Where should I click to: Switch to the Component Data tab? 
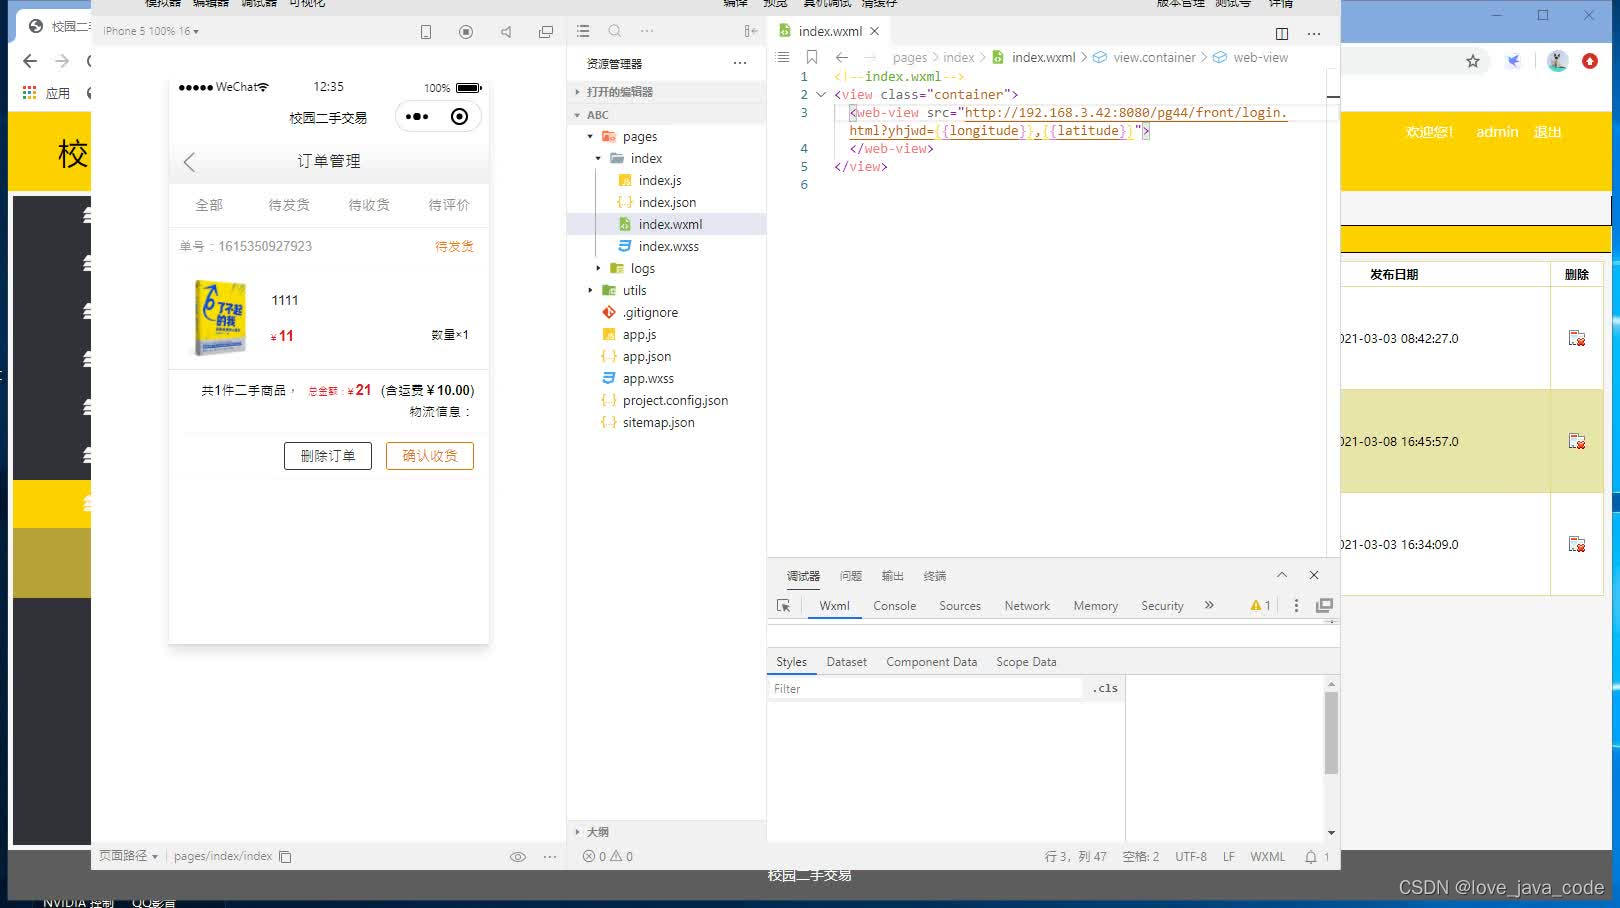[x=931, y=662]
